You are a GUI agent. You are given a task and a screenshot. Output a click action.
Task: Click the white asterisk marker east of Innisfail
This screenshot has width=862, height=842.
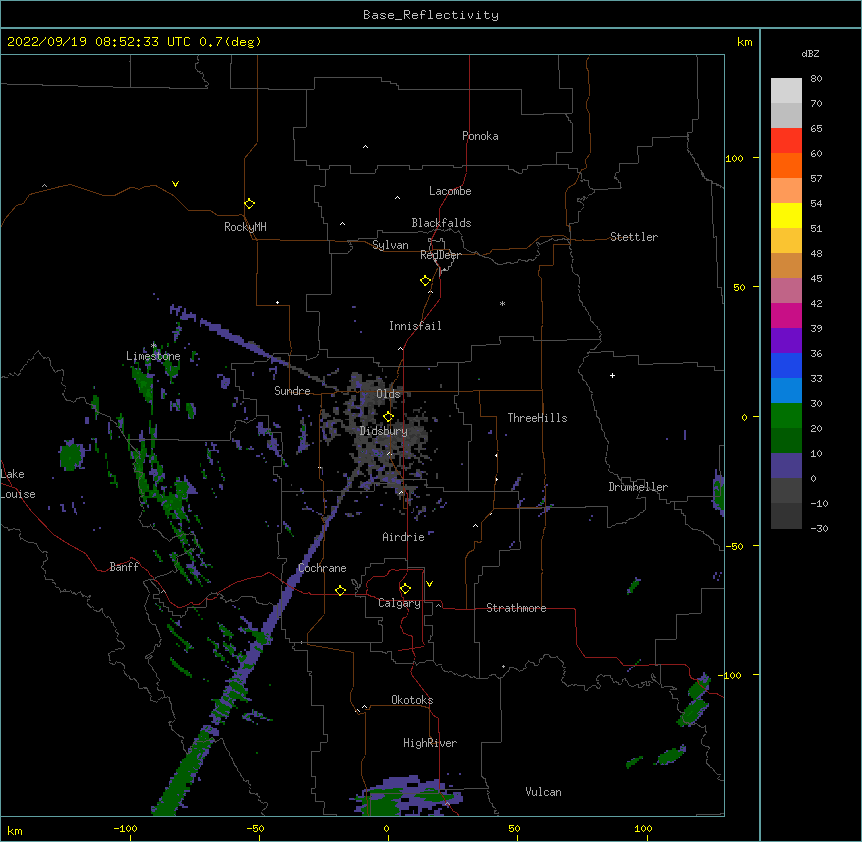point(502,303)
